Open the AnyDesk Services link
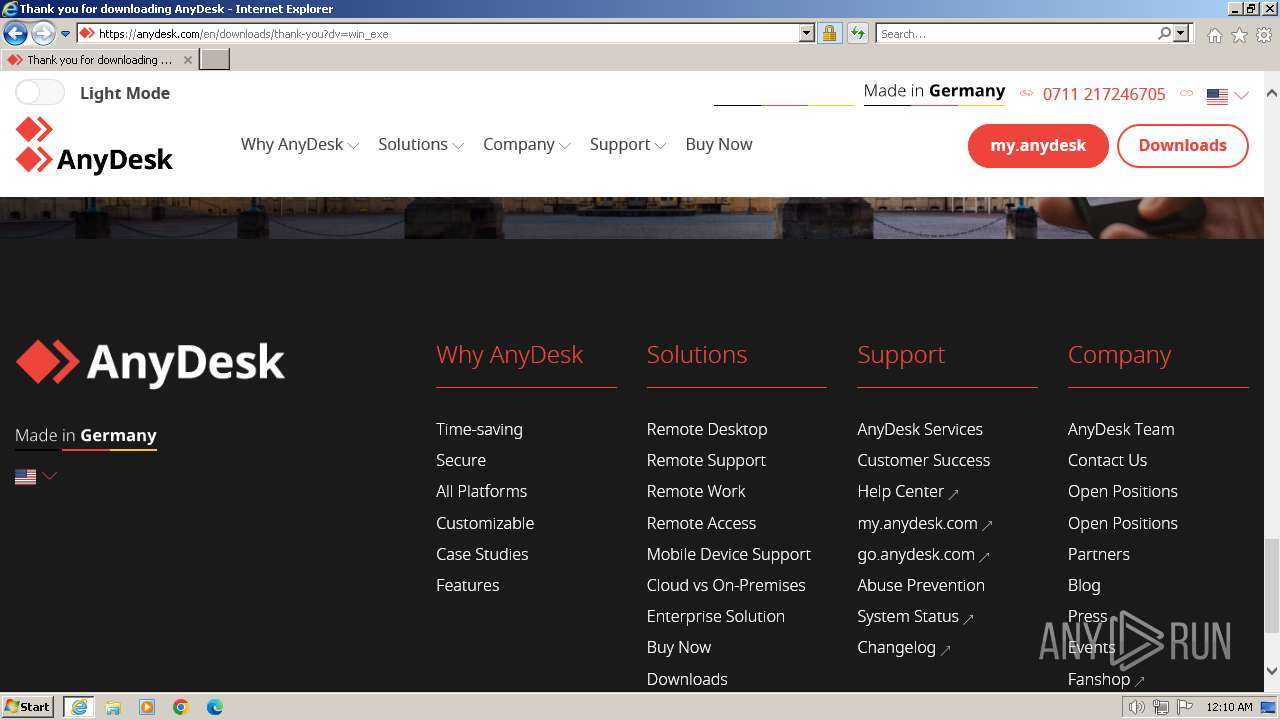 920,430
